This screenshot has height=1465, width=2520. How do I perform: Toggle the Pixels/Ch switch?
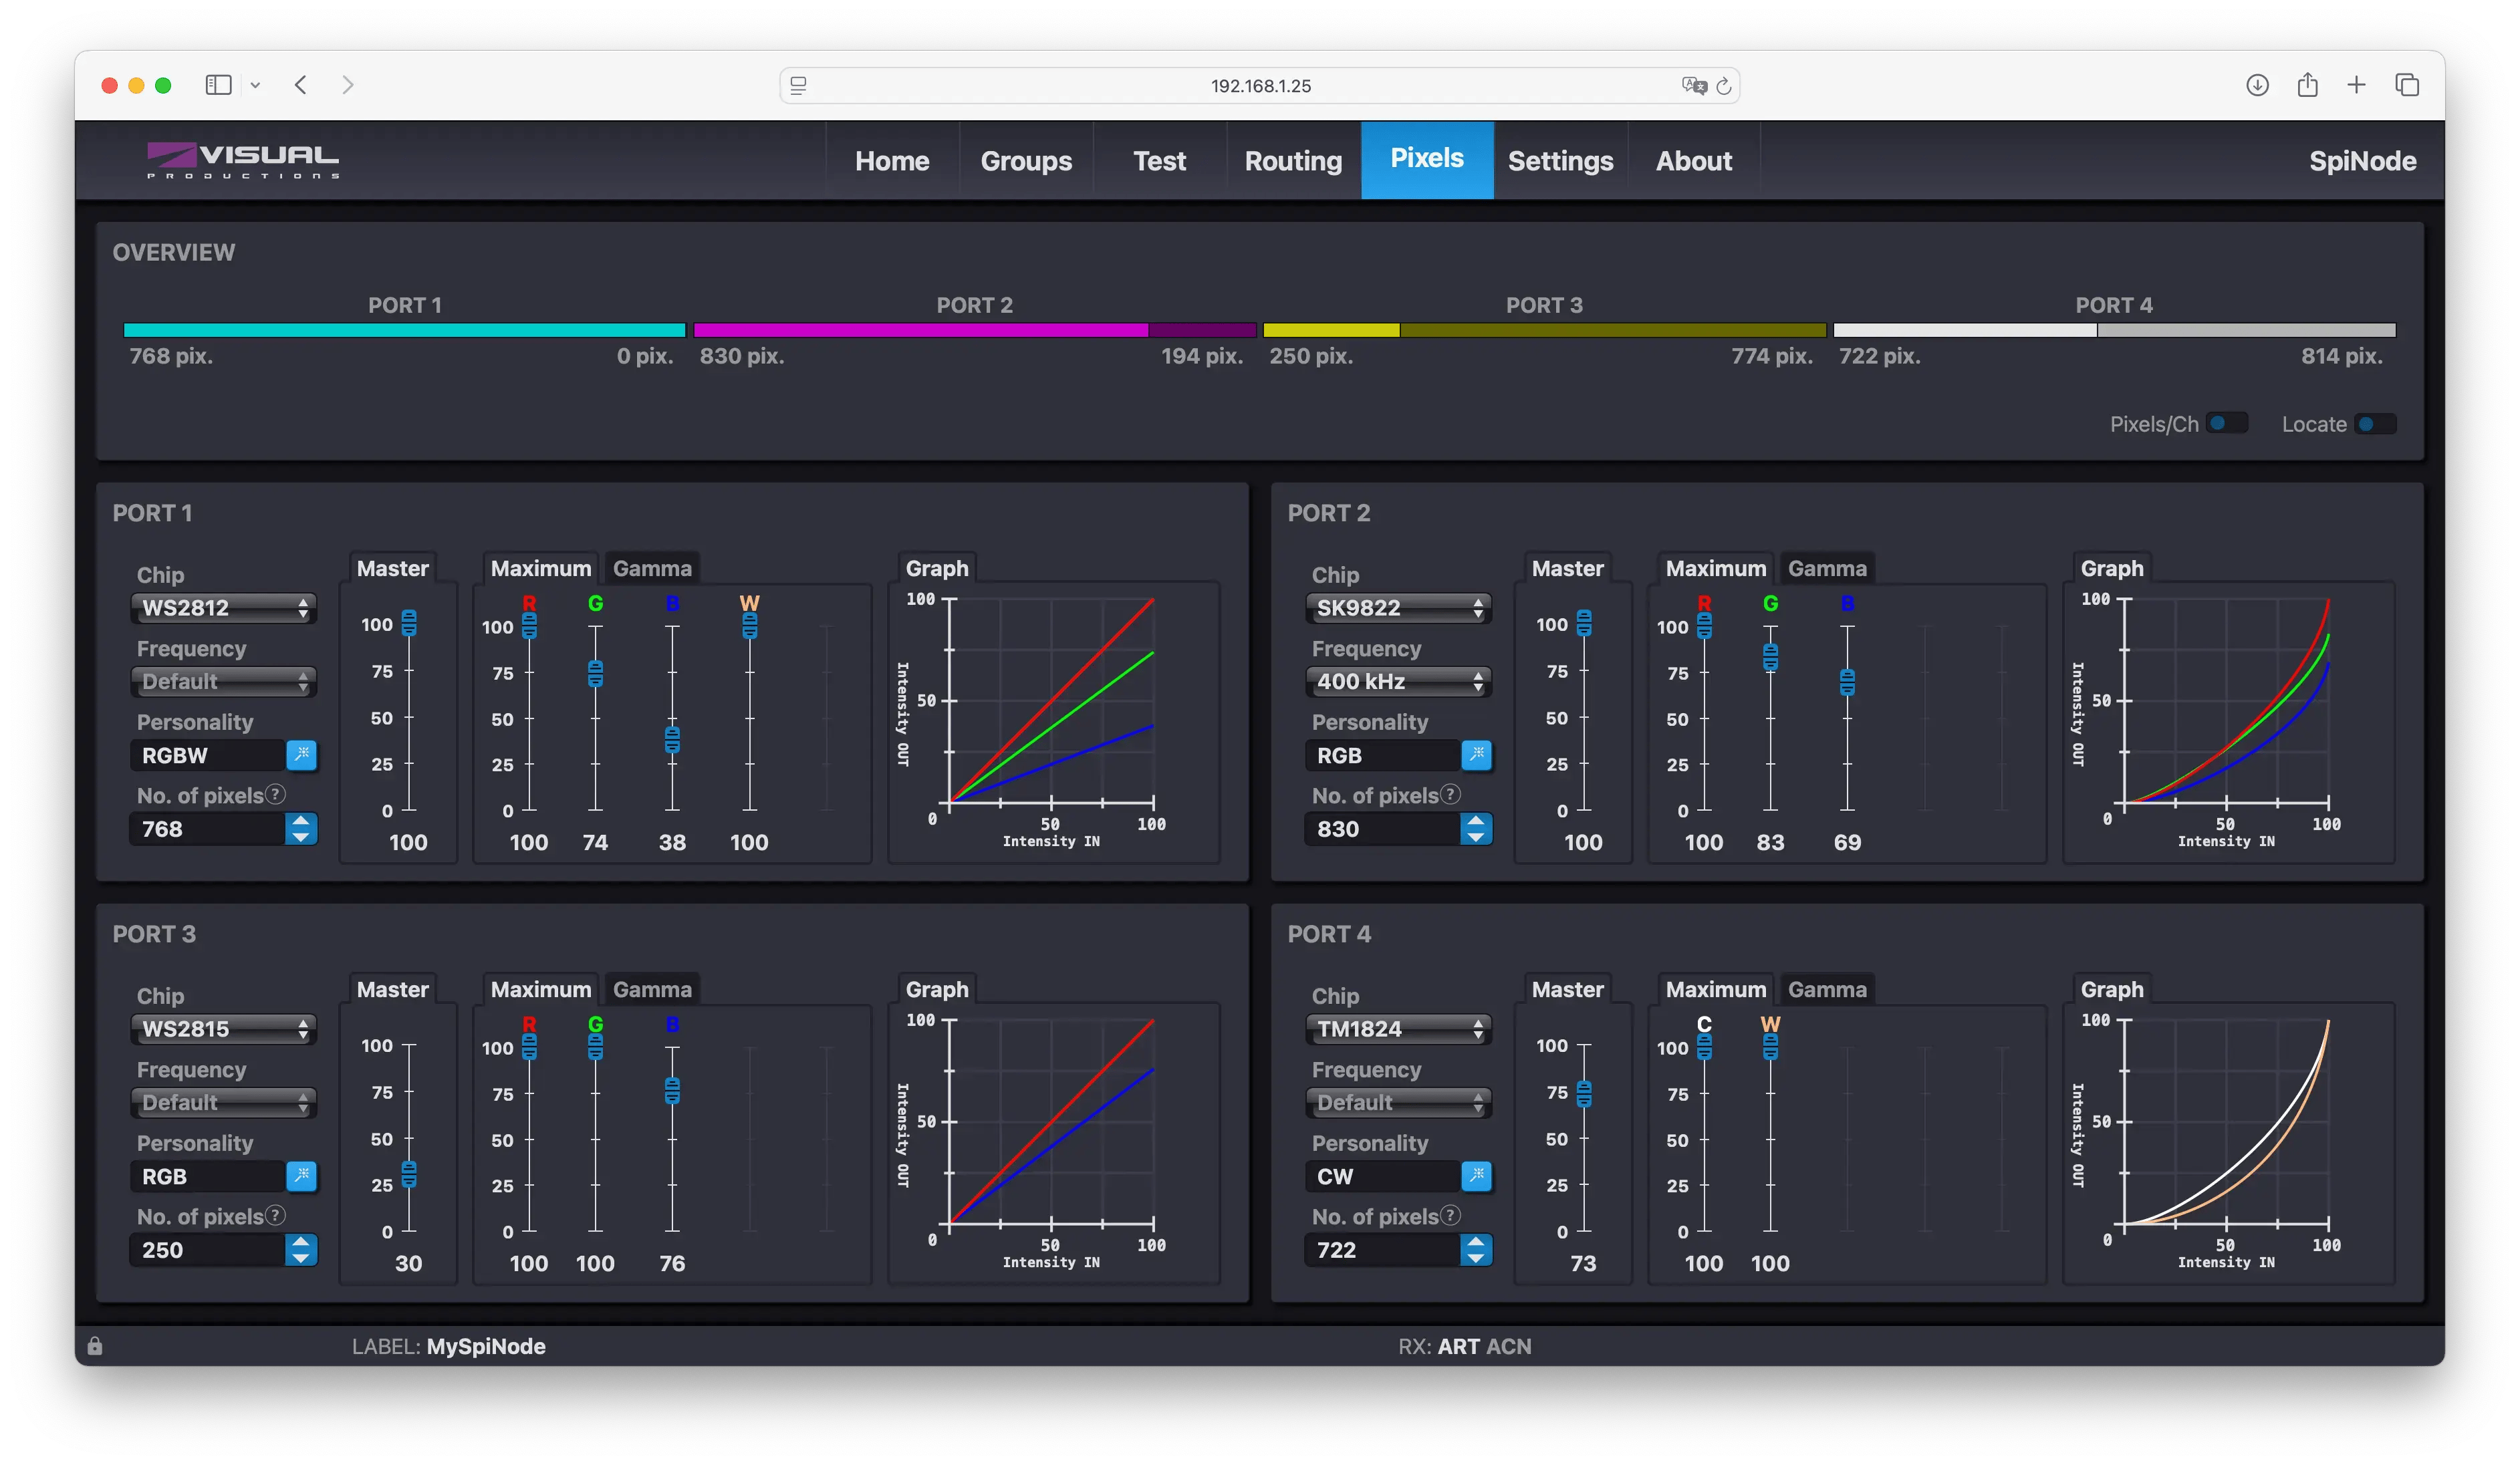tap(2226, 423)
